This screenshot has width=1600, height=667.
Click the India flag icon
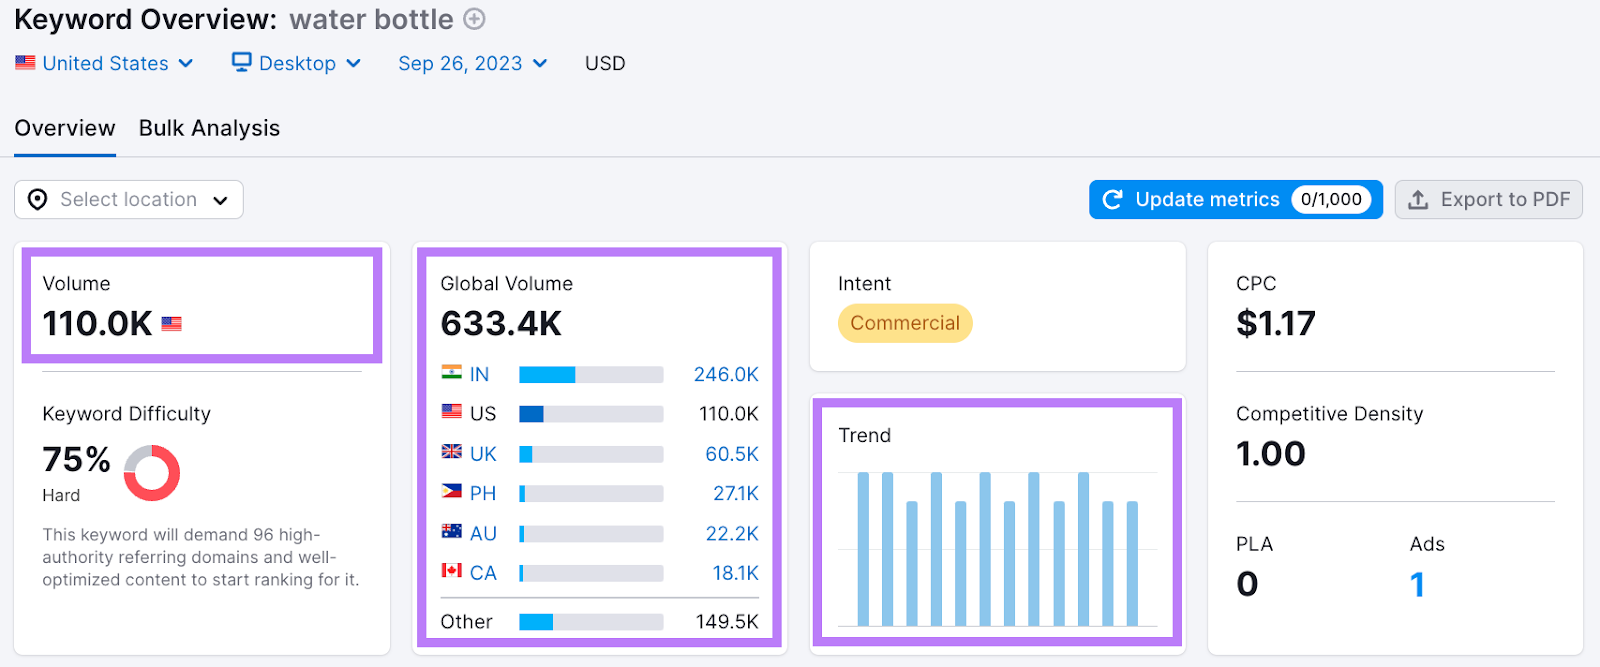click(x=452, y=373)
